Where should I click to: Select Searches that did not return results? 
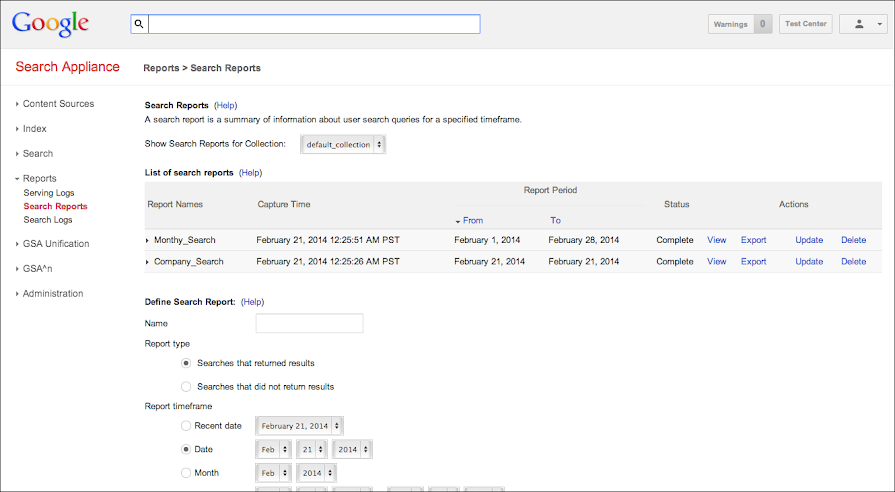[186, 387]
